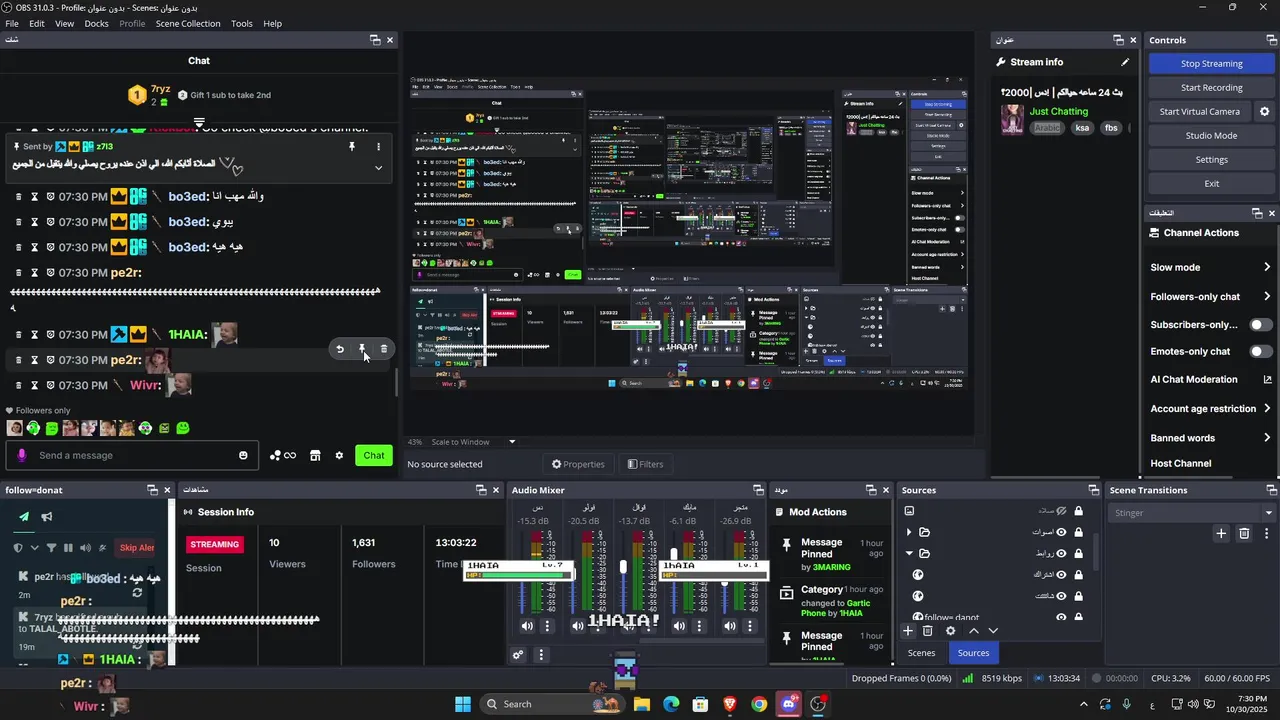Switch to the Scenes tab

pos(921,653)
